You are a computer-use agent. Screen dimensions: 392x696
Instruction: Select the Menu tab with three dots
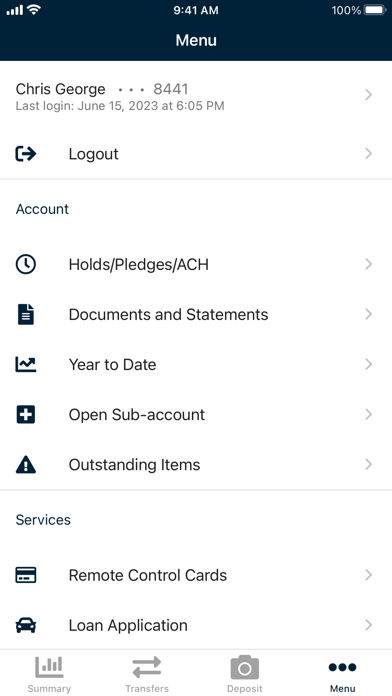[342, 673]
